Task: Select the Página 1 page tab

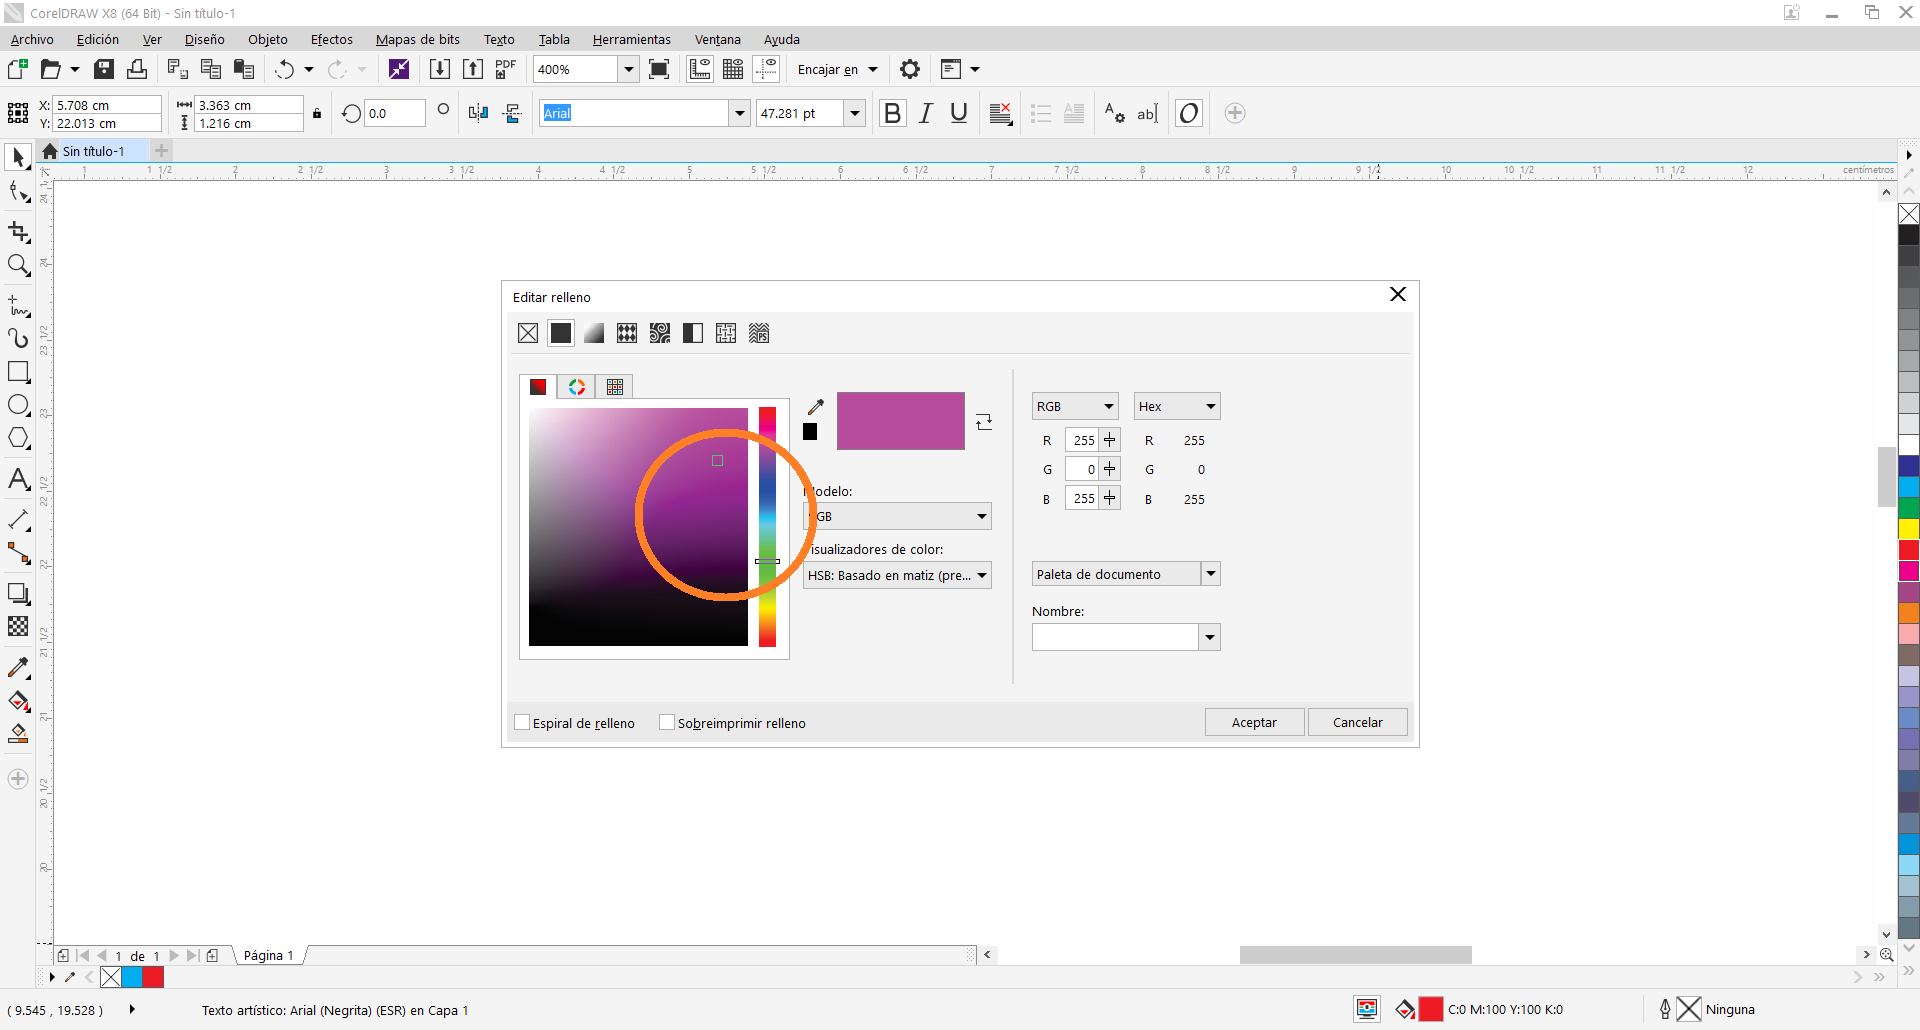Action: click(269, 955)
